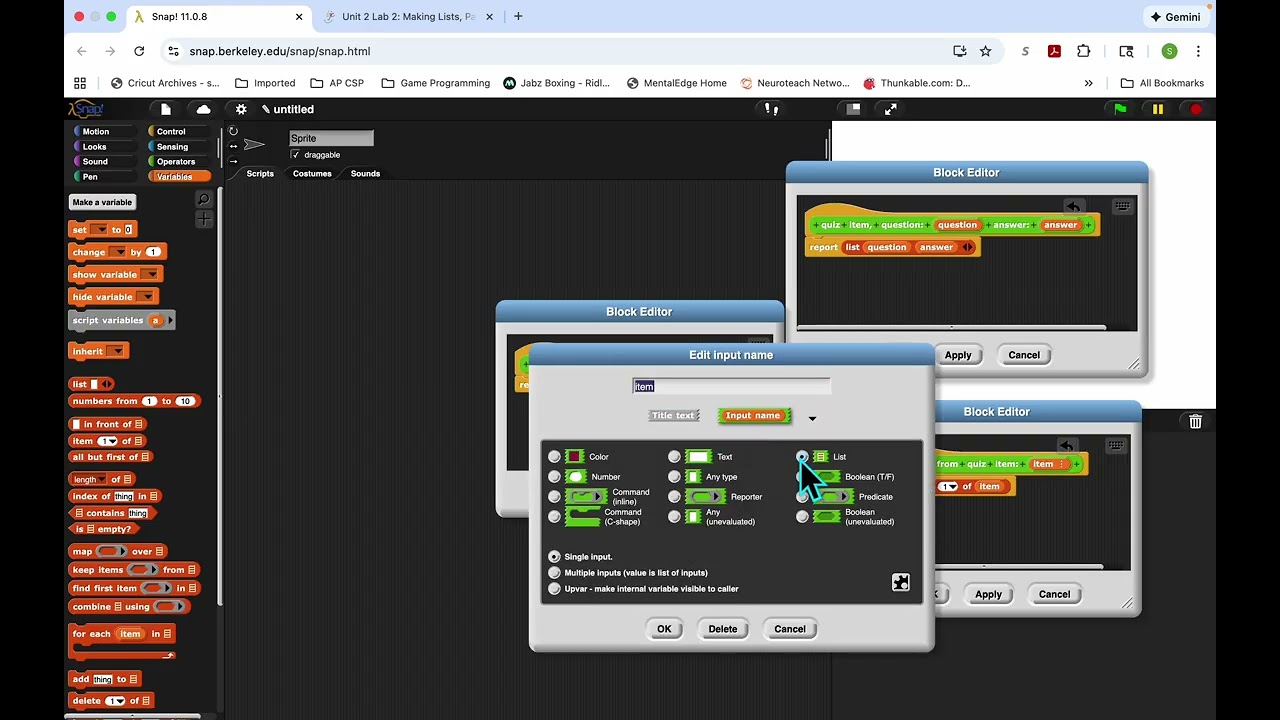Open variable dropdown in set block
Screen dimensions: 1280x720
(x=99, y=230)
